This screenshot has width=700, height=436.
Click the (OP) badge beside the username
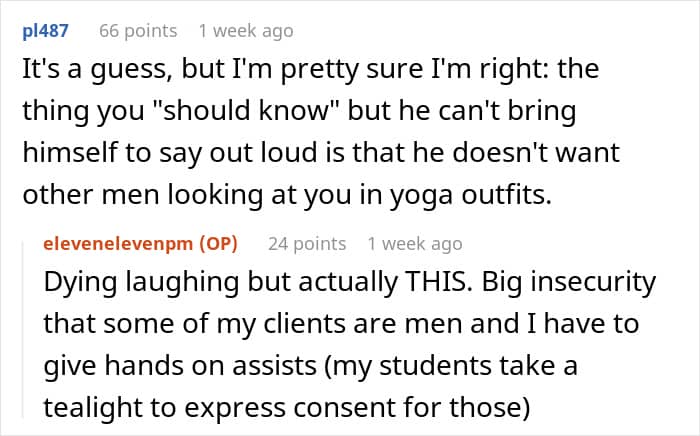[x=218, y=244]
